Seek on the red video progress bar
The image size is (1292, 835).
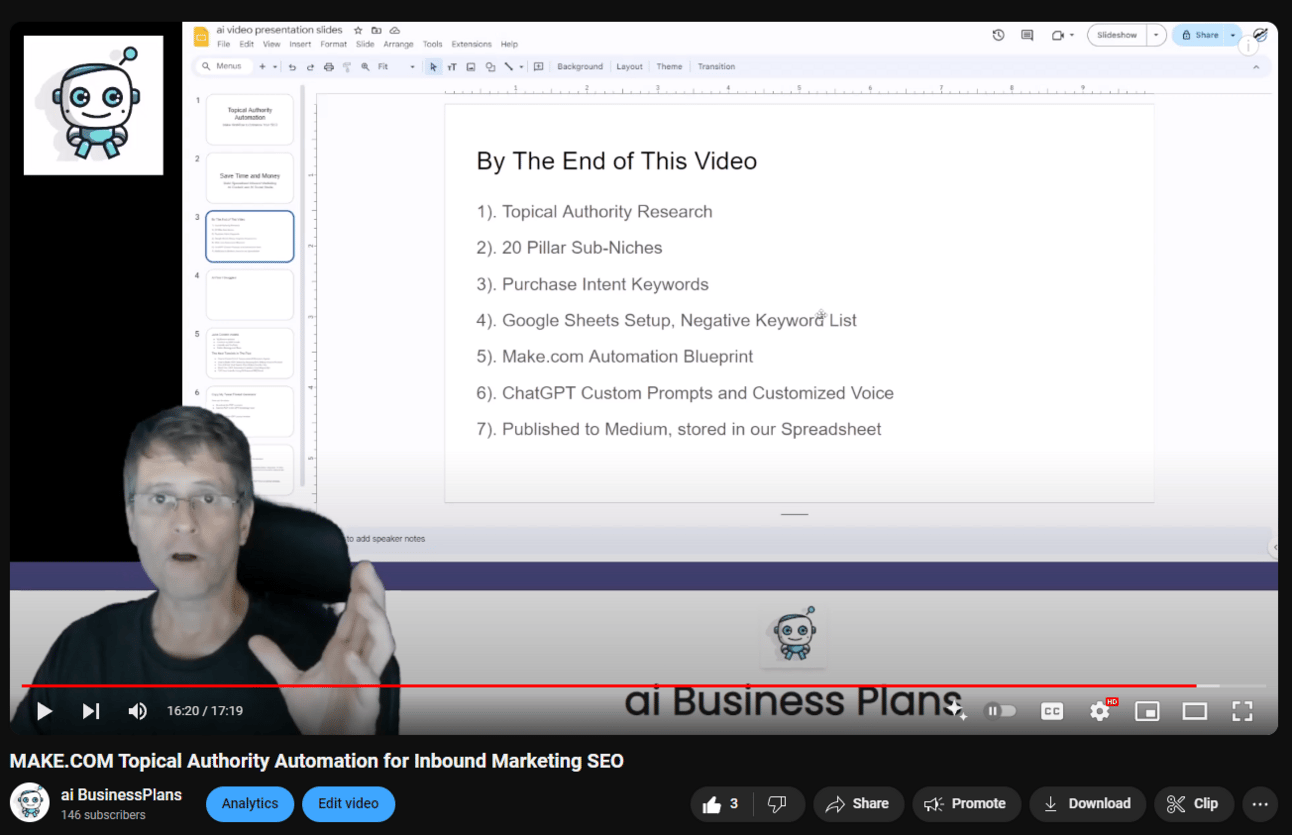(608, 686)
